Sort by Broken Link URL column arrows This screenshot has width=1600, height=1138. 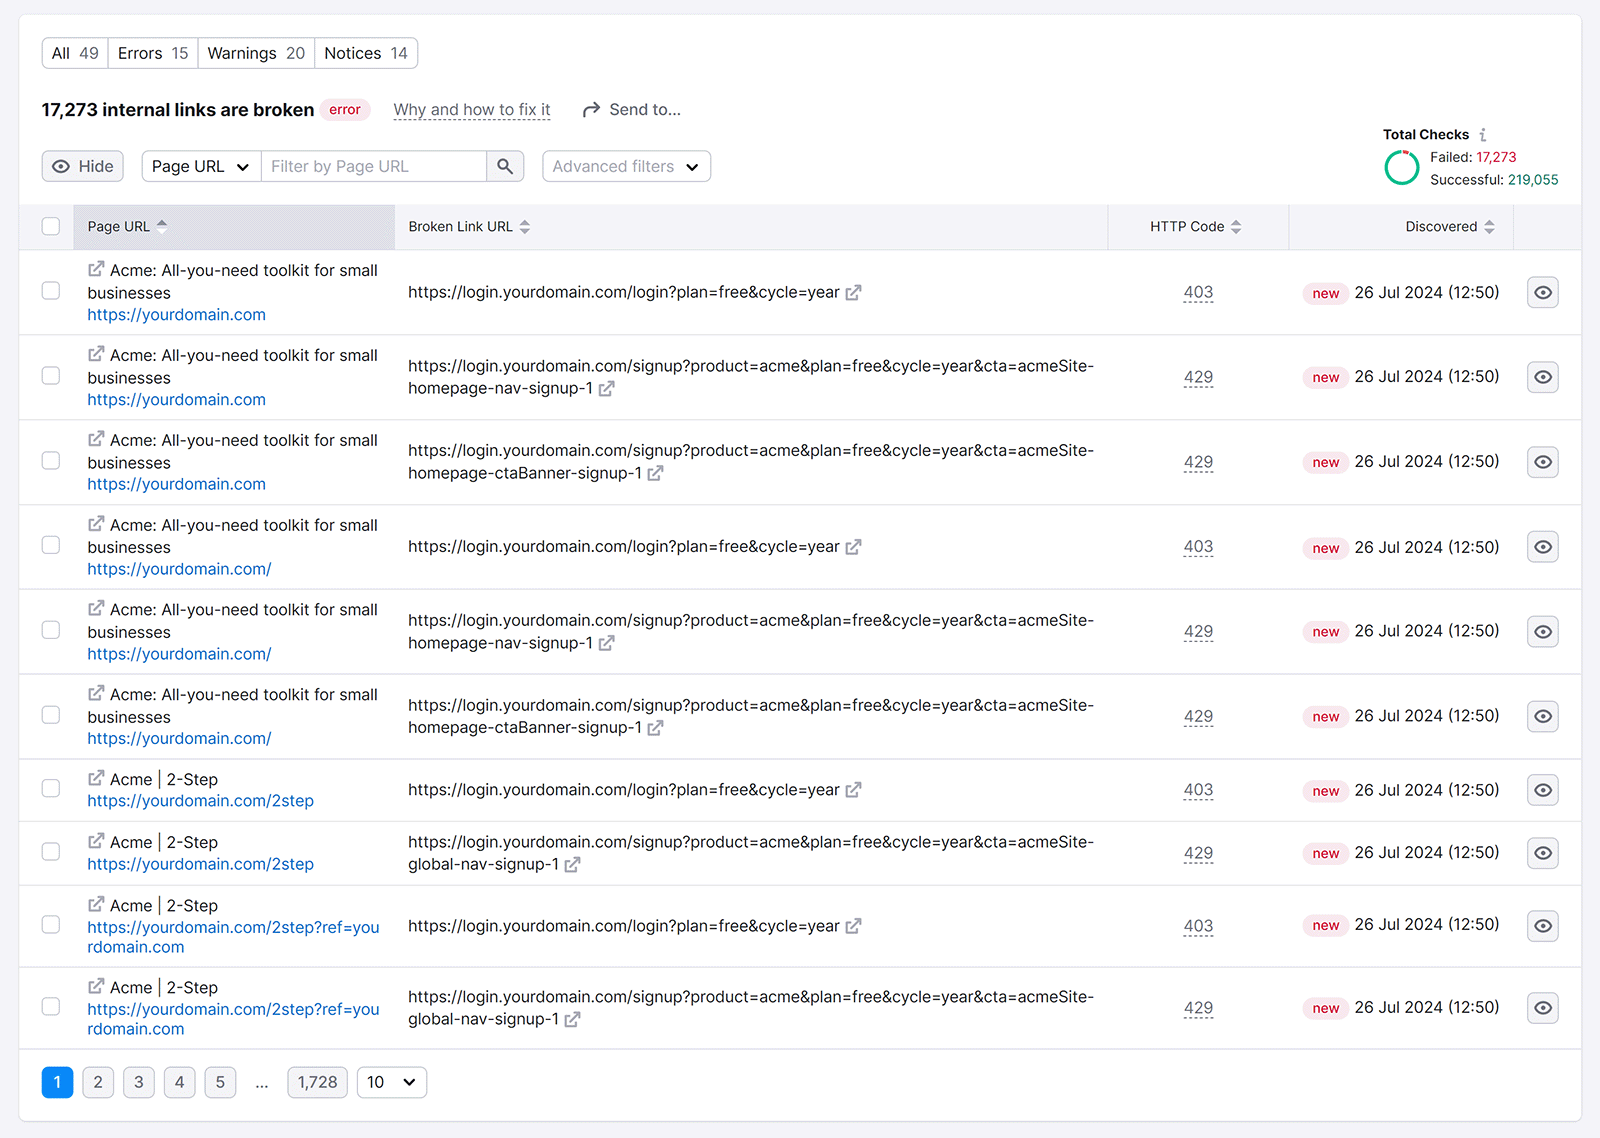pyautogui.click(x=525, y=227)
